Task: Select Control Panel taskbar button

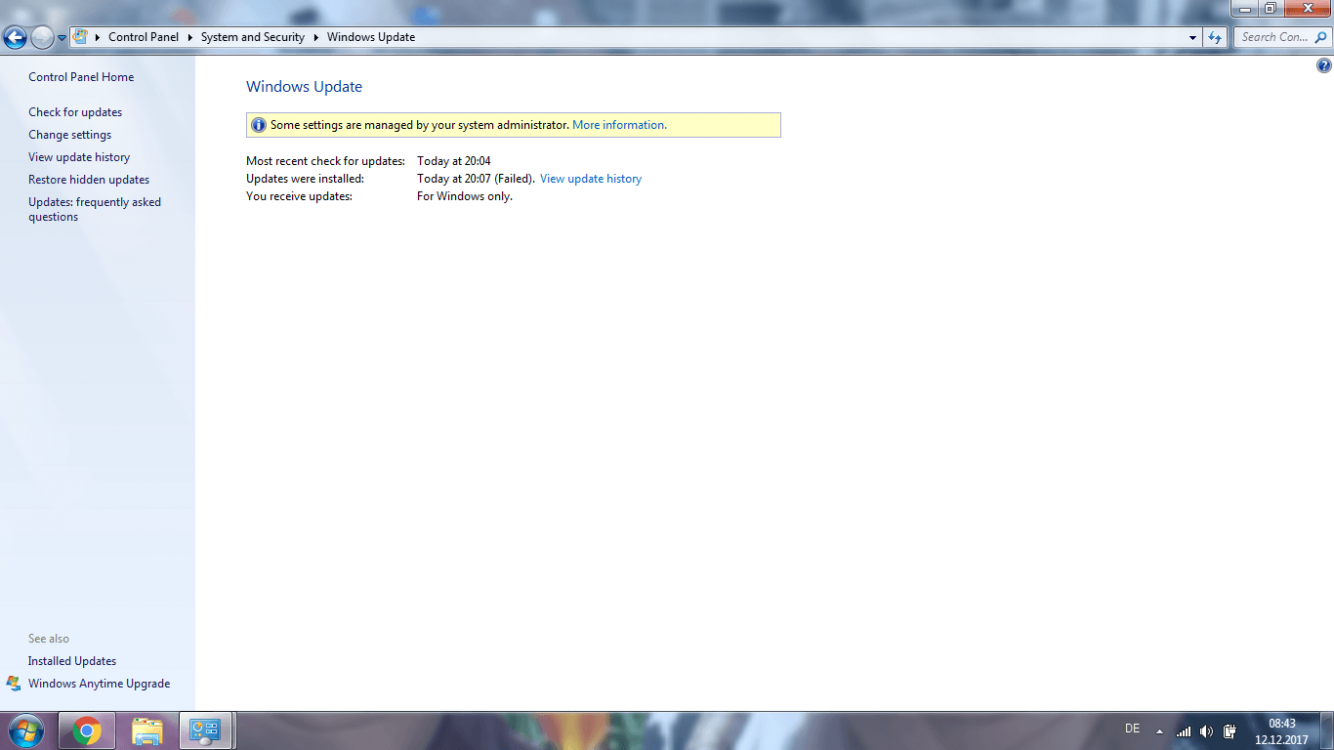Action: pos(206,731)
